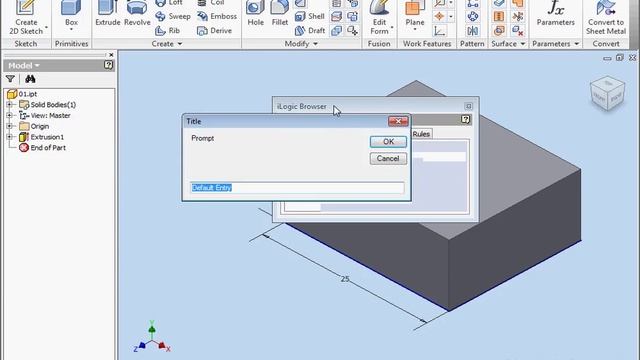The width and height of the screenshot is (640, 360).
Task: Select 01.ipt in the model tree
Action: (22, 94)
